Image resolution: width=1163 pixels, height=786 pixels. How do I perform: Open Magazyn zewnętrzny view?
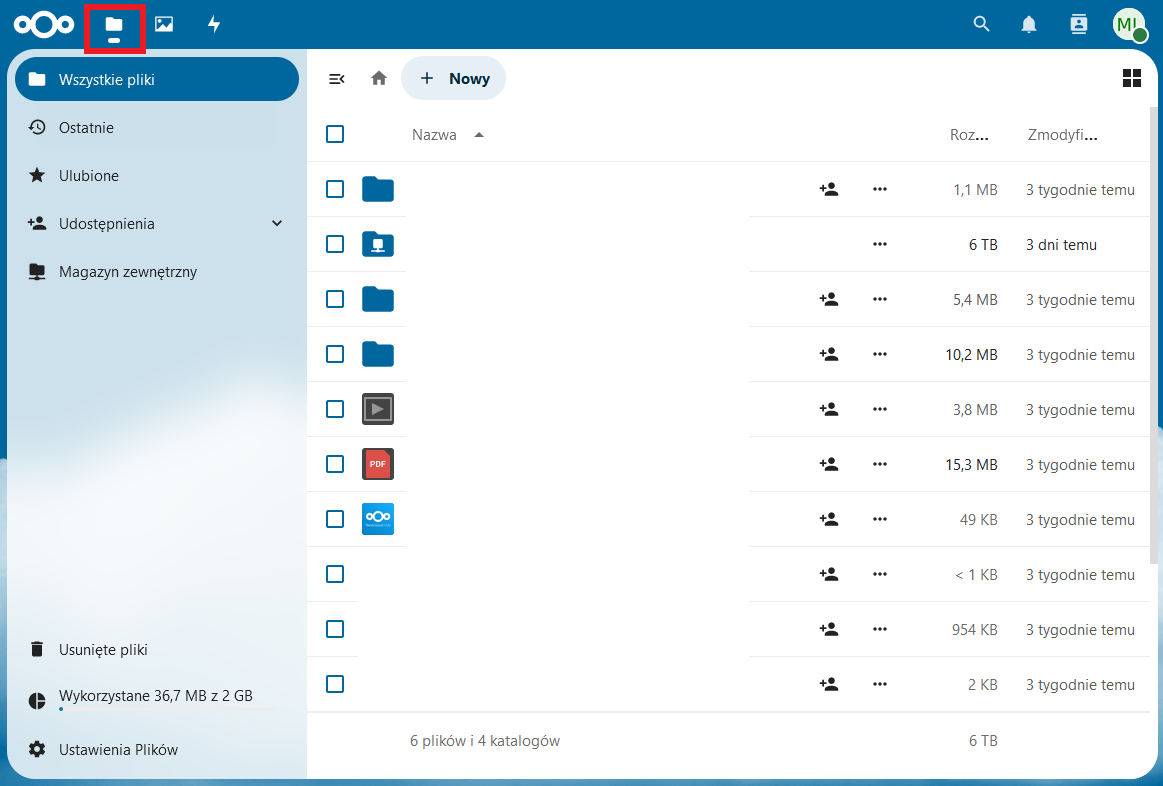click(157, 271)
